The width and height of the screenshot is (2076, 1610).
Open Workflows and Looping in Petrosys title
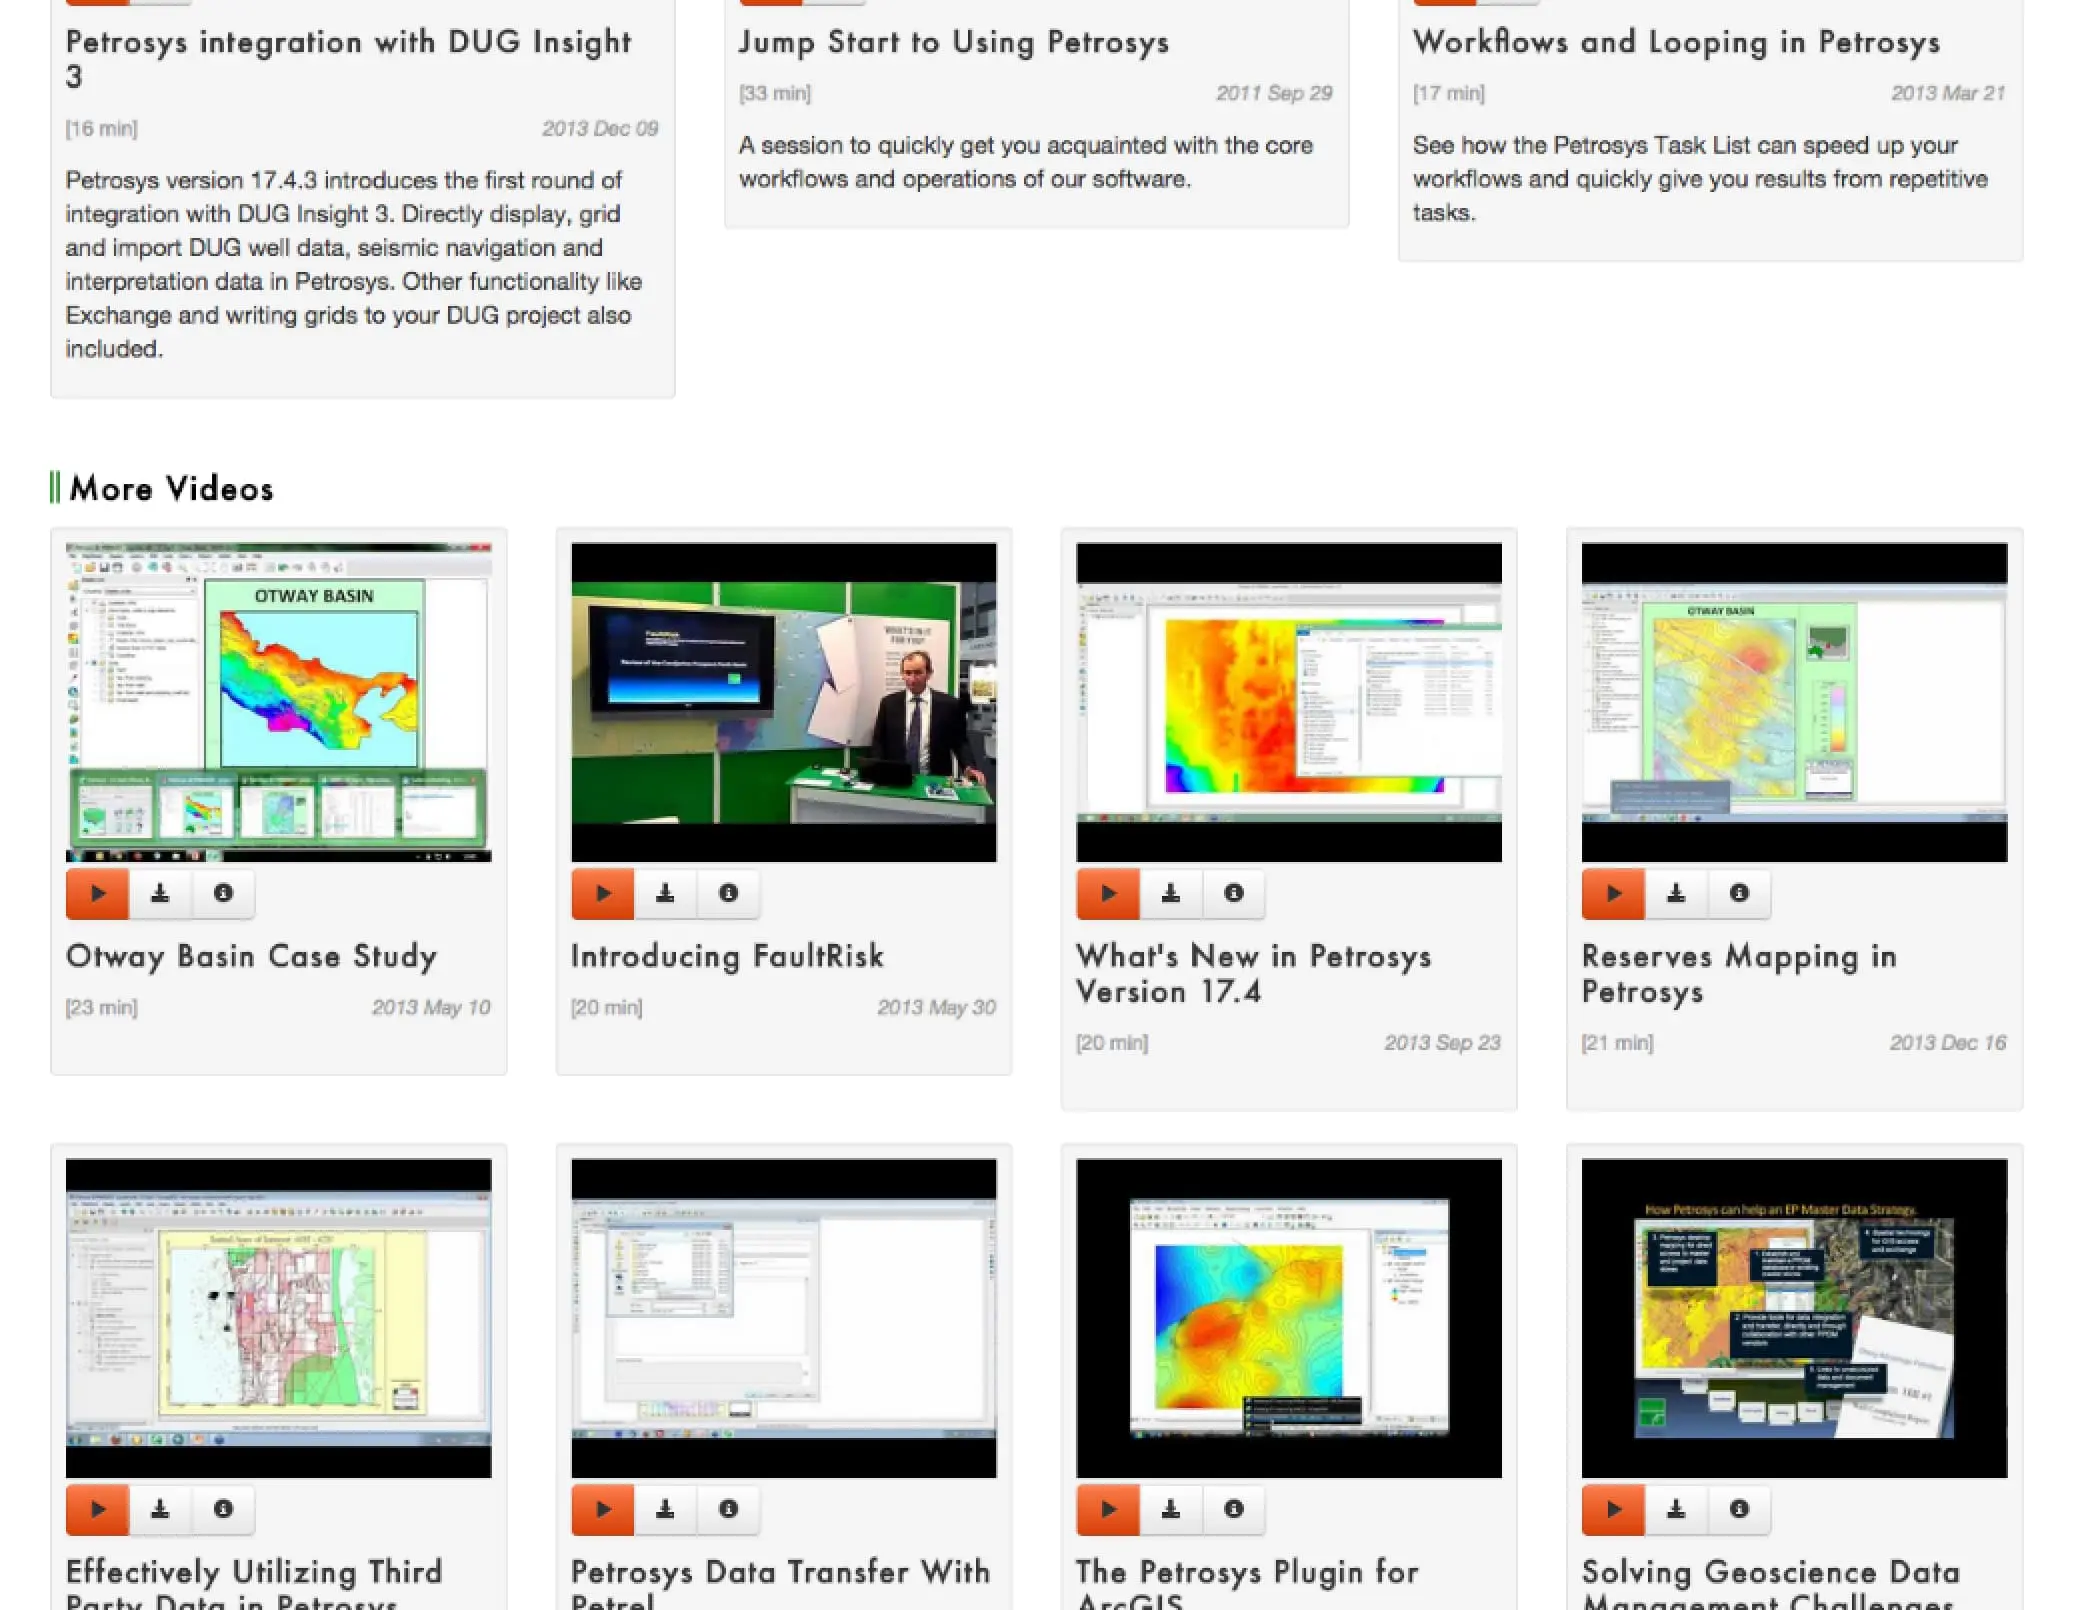coord(1676,42)
